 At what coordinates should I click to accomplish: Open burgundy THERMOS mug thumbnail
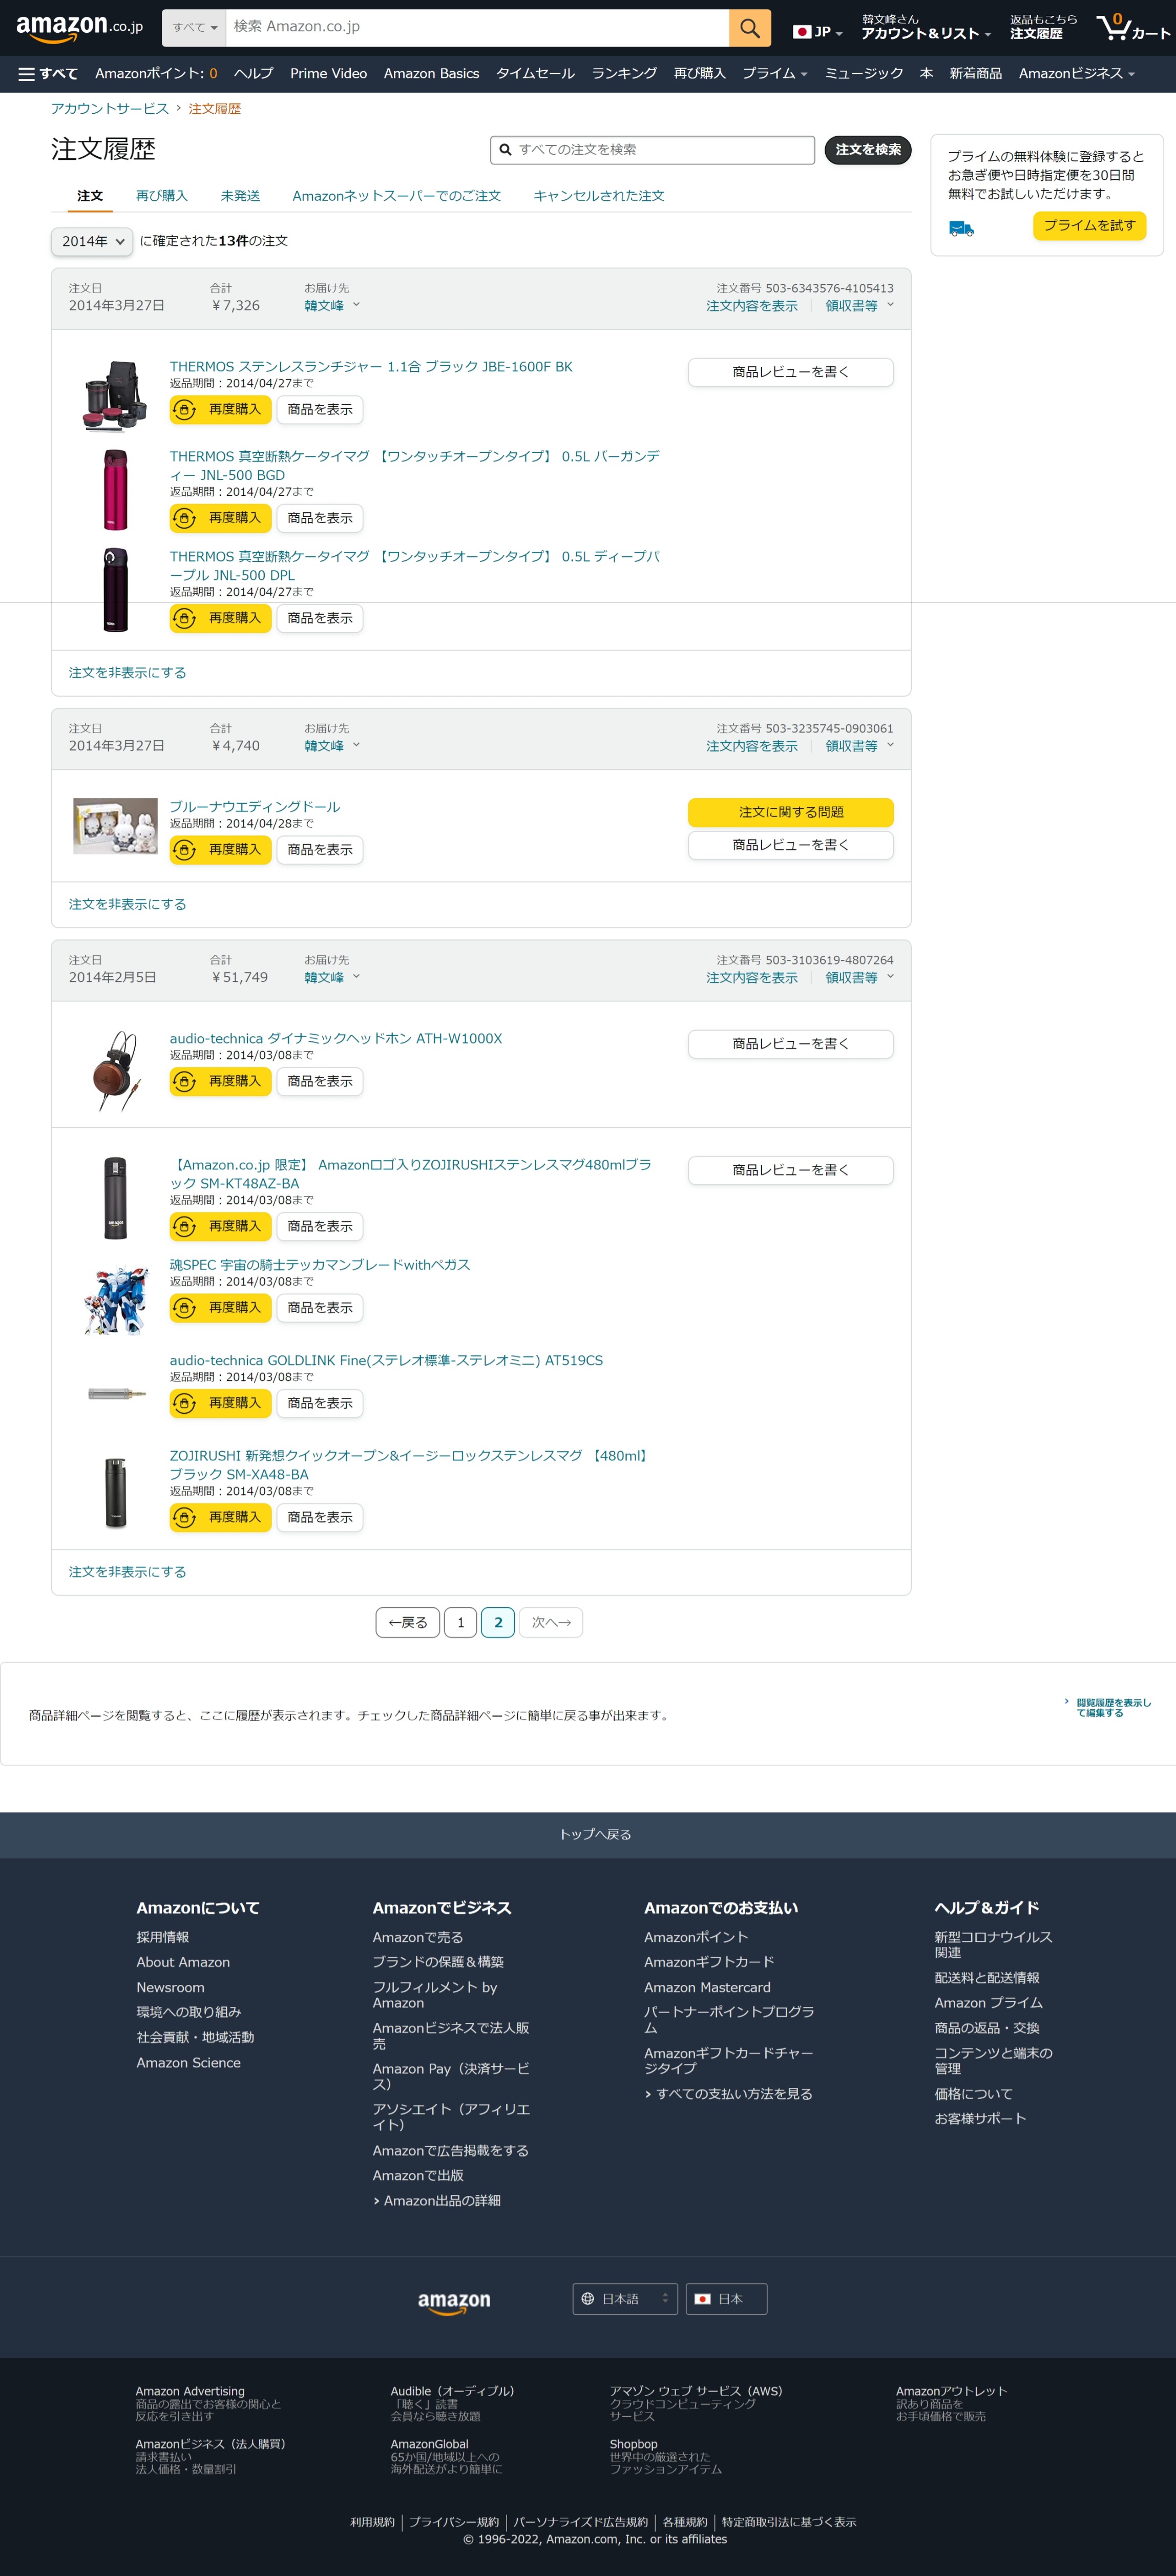click(x=115, y=489)
